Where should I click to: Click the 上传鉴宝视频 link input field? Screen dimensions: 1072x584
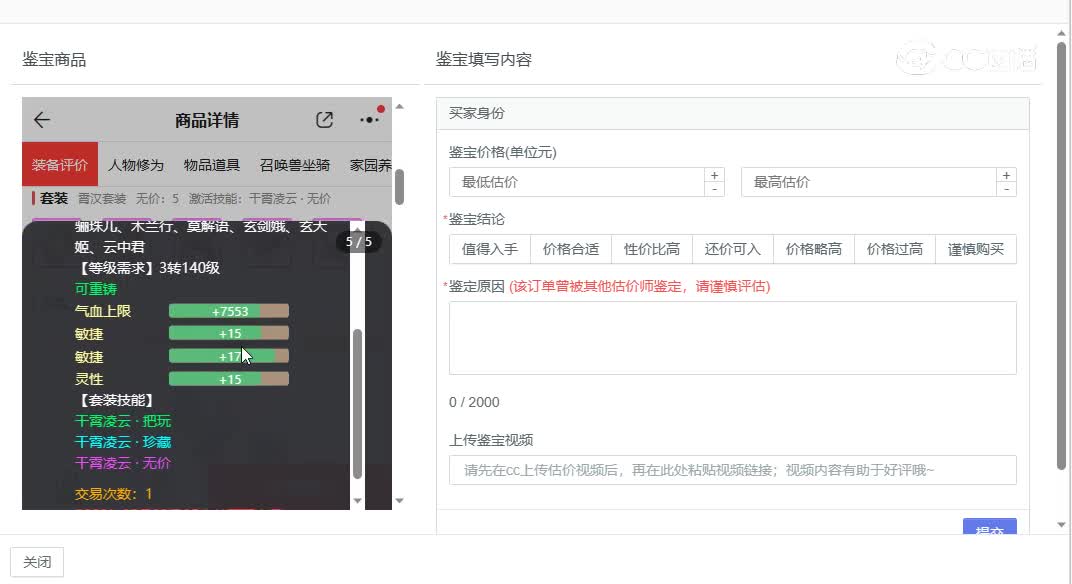click(x=732, y=470)
